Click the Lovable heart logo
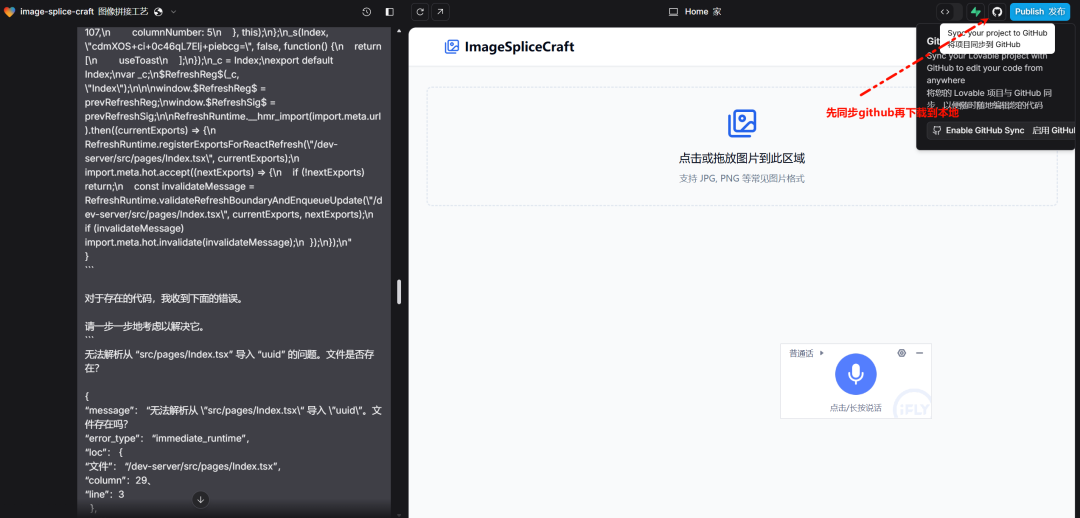 point(10,12)
